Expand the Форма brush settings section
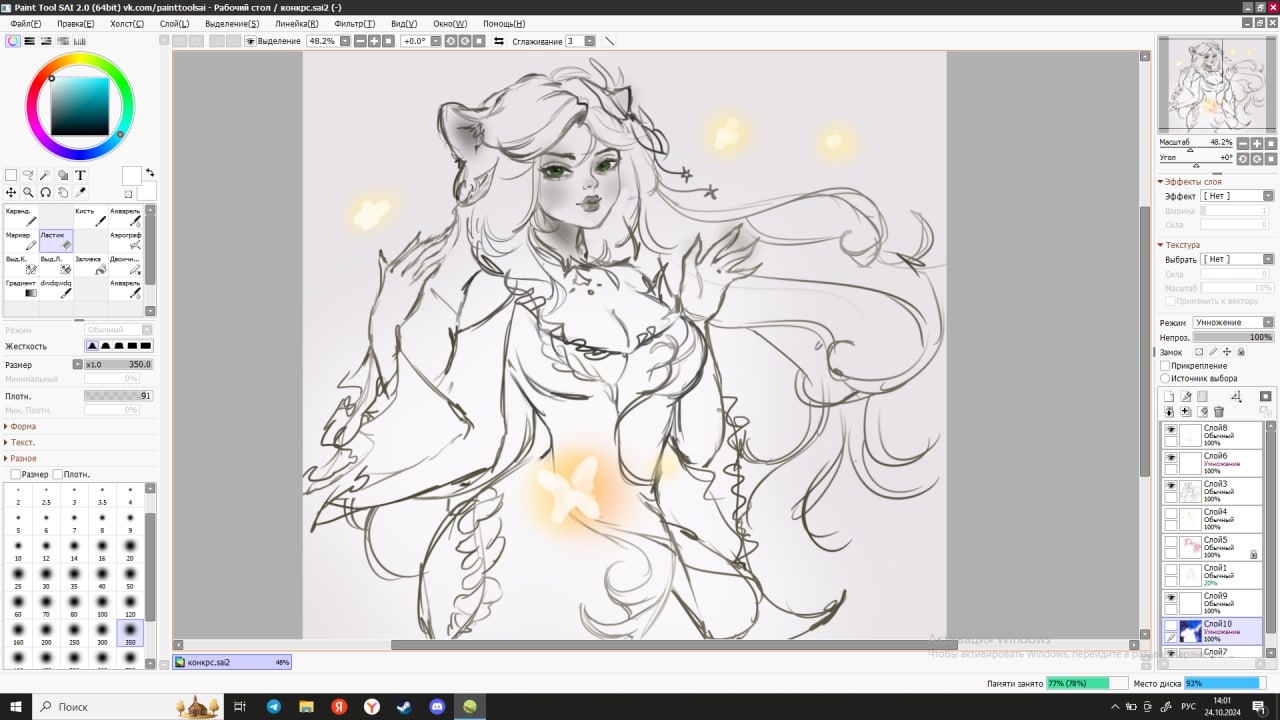Viewport: 1280px width, 720px height. 22,426
